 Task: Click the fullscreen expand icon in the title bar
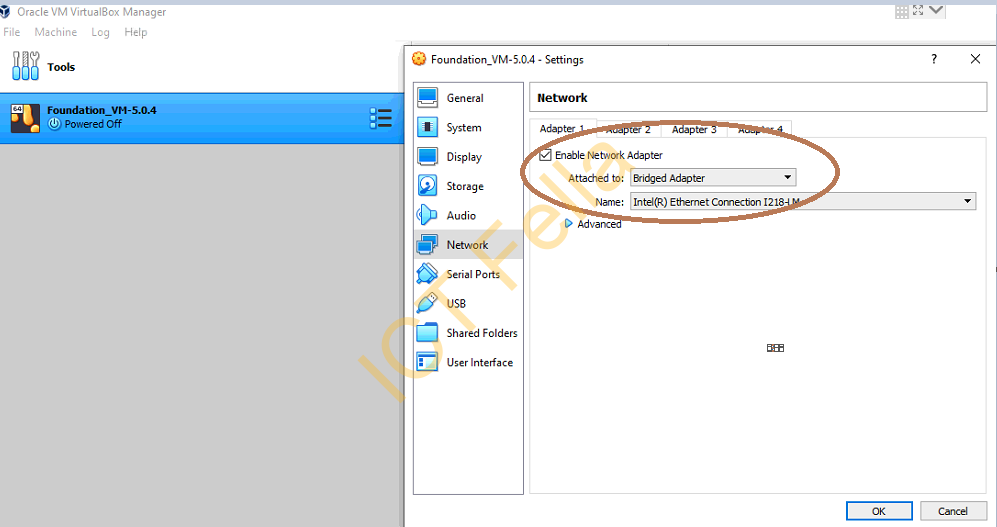pos(918,10)
